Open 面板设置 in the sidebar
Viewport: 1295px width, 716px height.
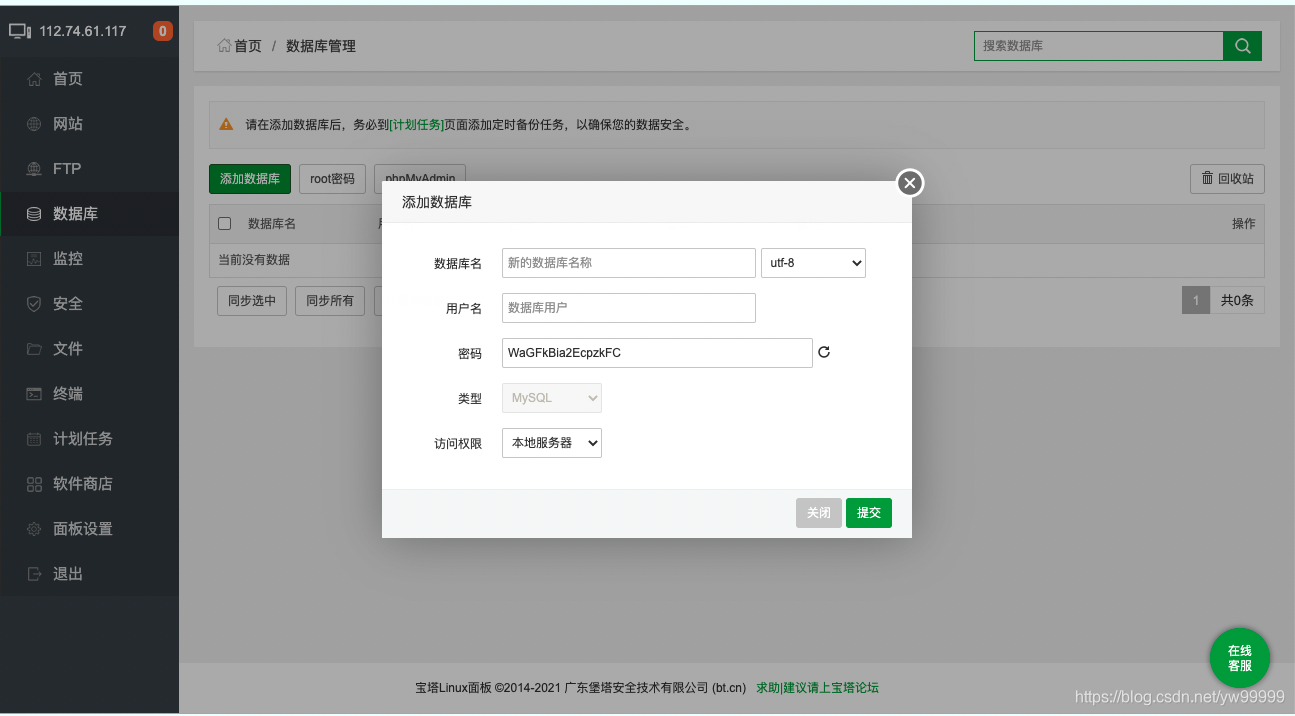[83, 529]
